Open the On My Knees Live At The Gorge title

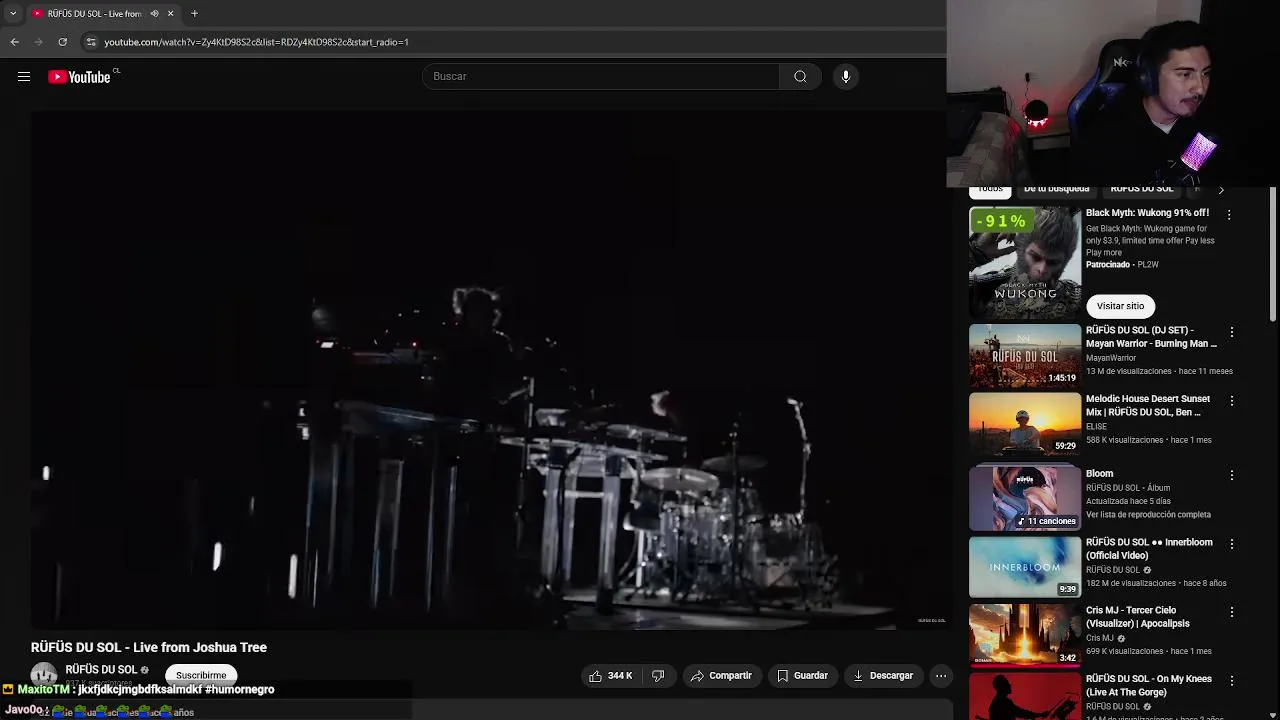point(1149,685)
